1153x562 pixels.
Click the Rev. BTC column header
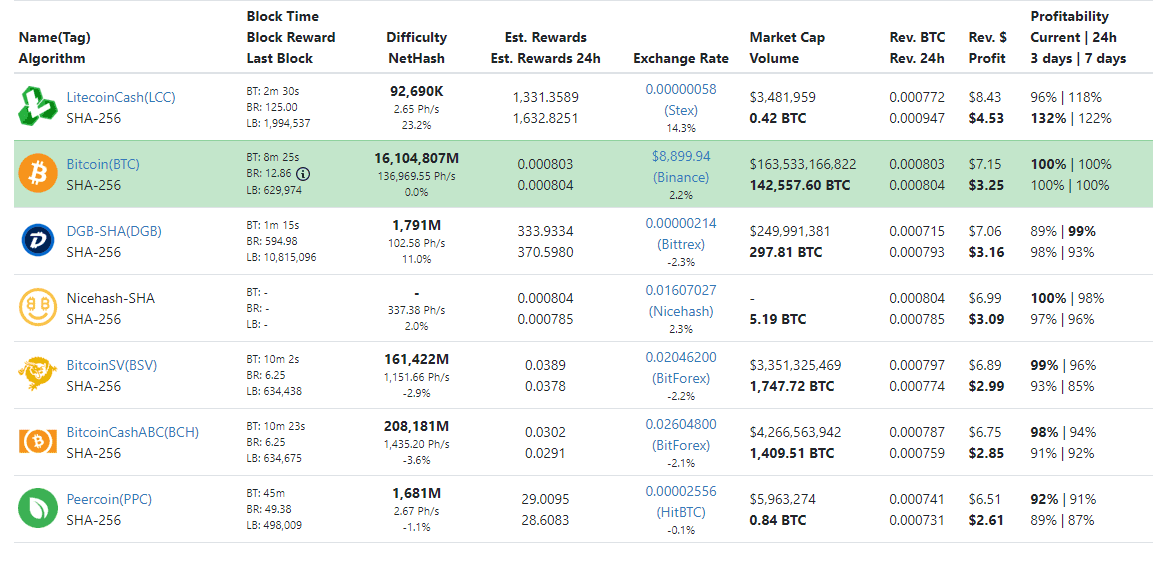coord(917,37)
